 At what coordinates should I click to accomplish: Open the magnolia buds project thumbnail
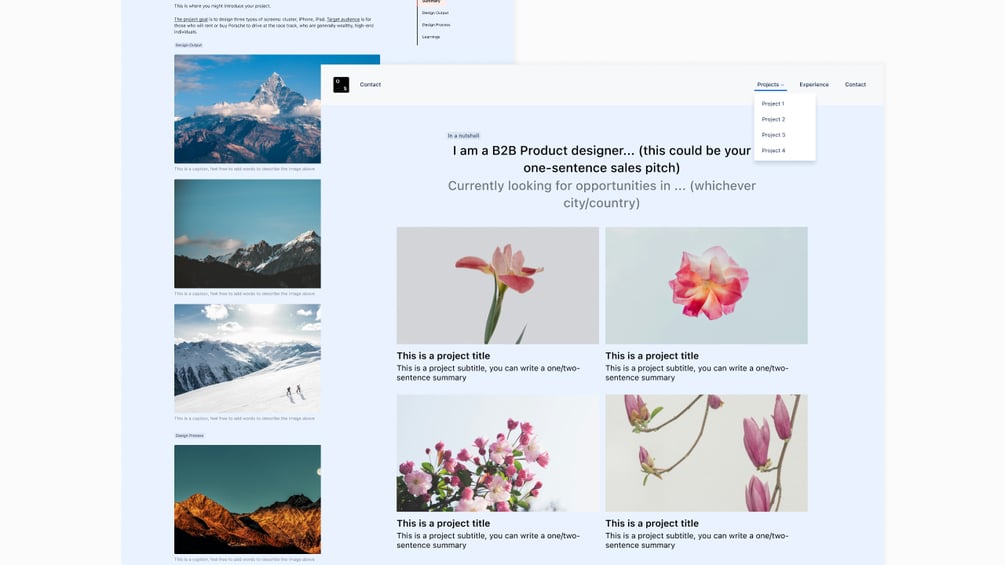706,453
